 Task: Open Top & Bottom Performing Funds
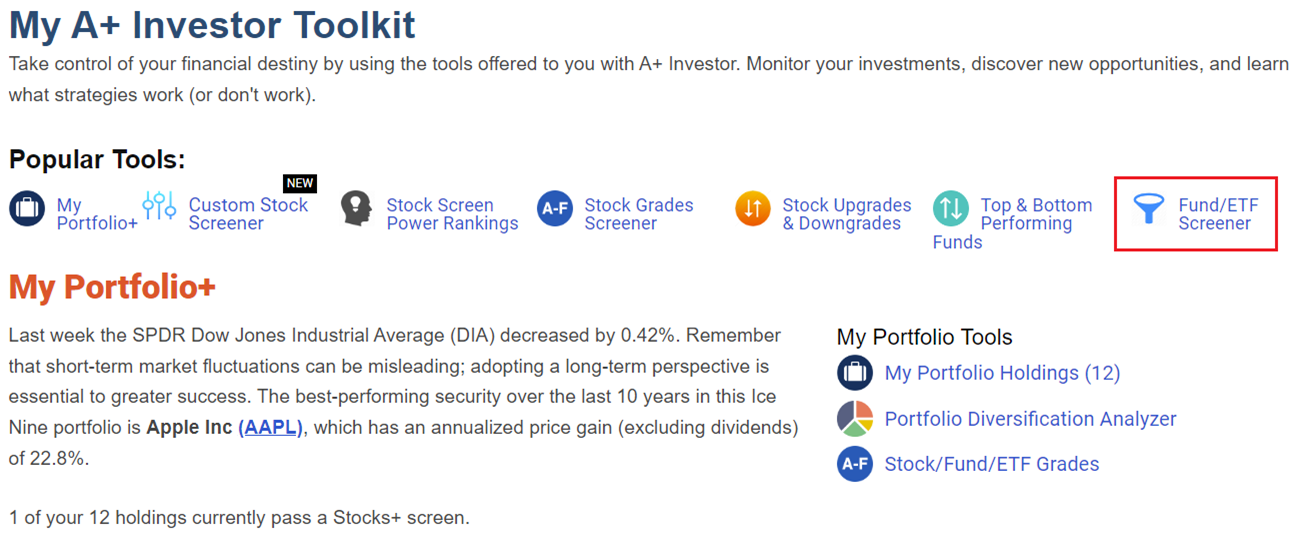tap(1012, 223)
